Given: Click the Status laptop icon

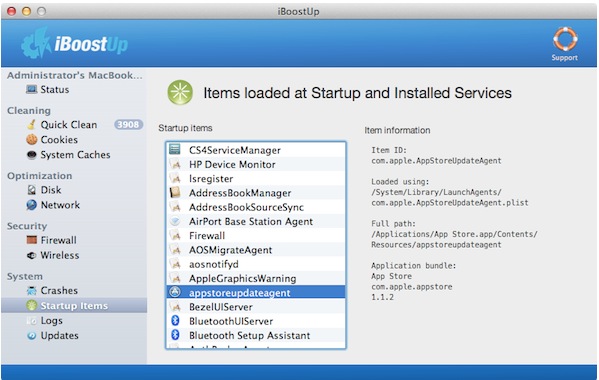Looking at the screenshot, I should click(x=31, y=89).
